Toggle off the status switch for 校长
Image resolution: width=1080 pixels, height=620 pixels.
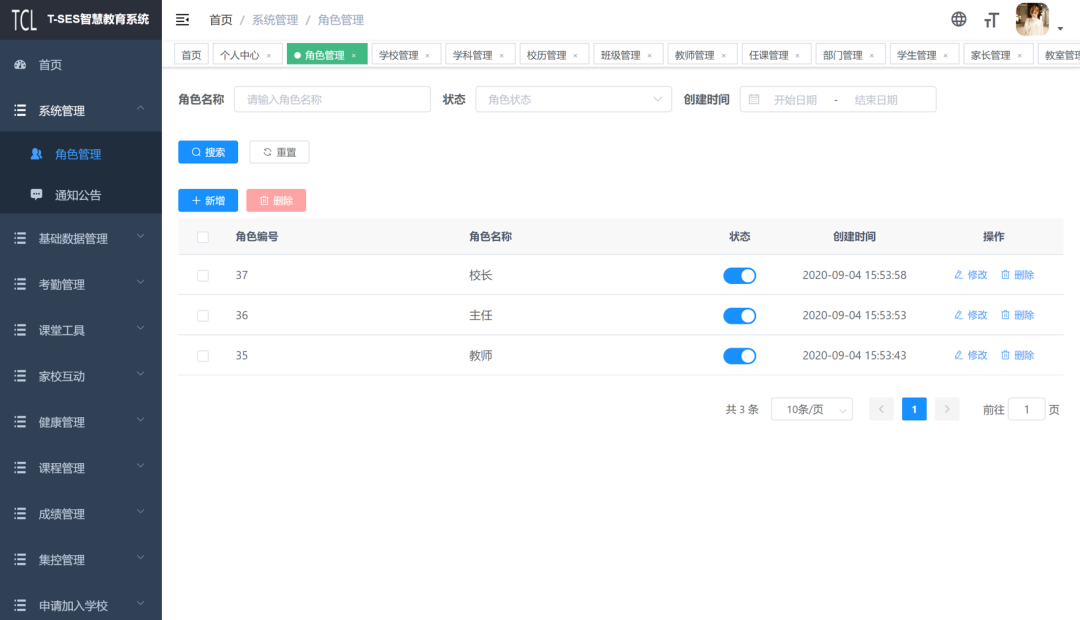point(739,275)
